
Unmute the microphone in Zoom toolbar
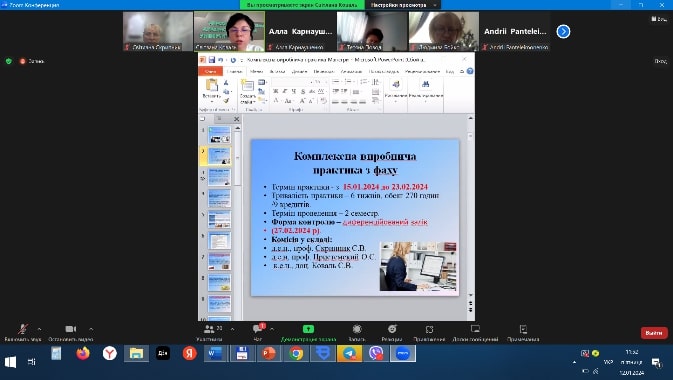[23, 330]
